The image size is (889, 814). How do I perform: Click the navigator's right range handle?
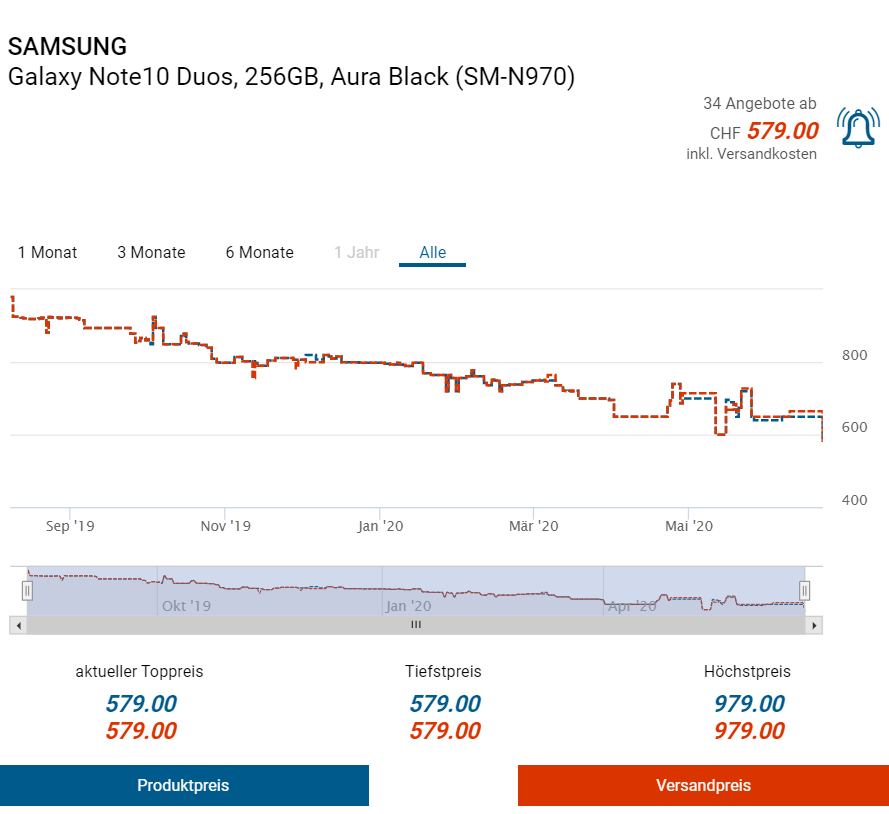coord(804,591)
